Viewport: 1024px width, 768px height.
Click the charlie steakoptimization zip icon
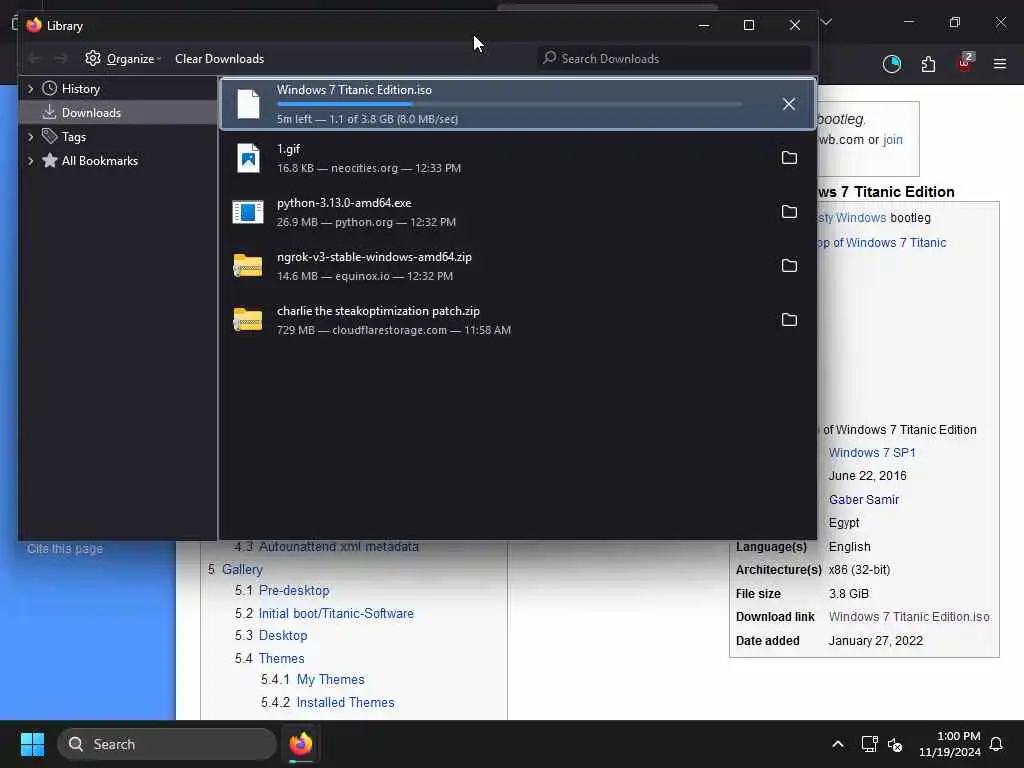[248, 320]
